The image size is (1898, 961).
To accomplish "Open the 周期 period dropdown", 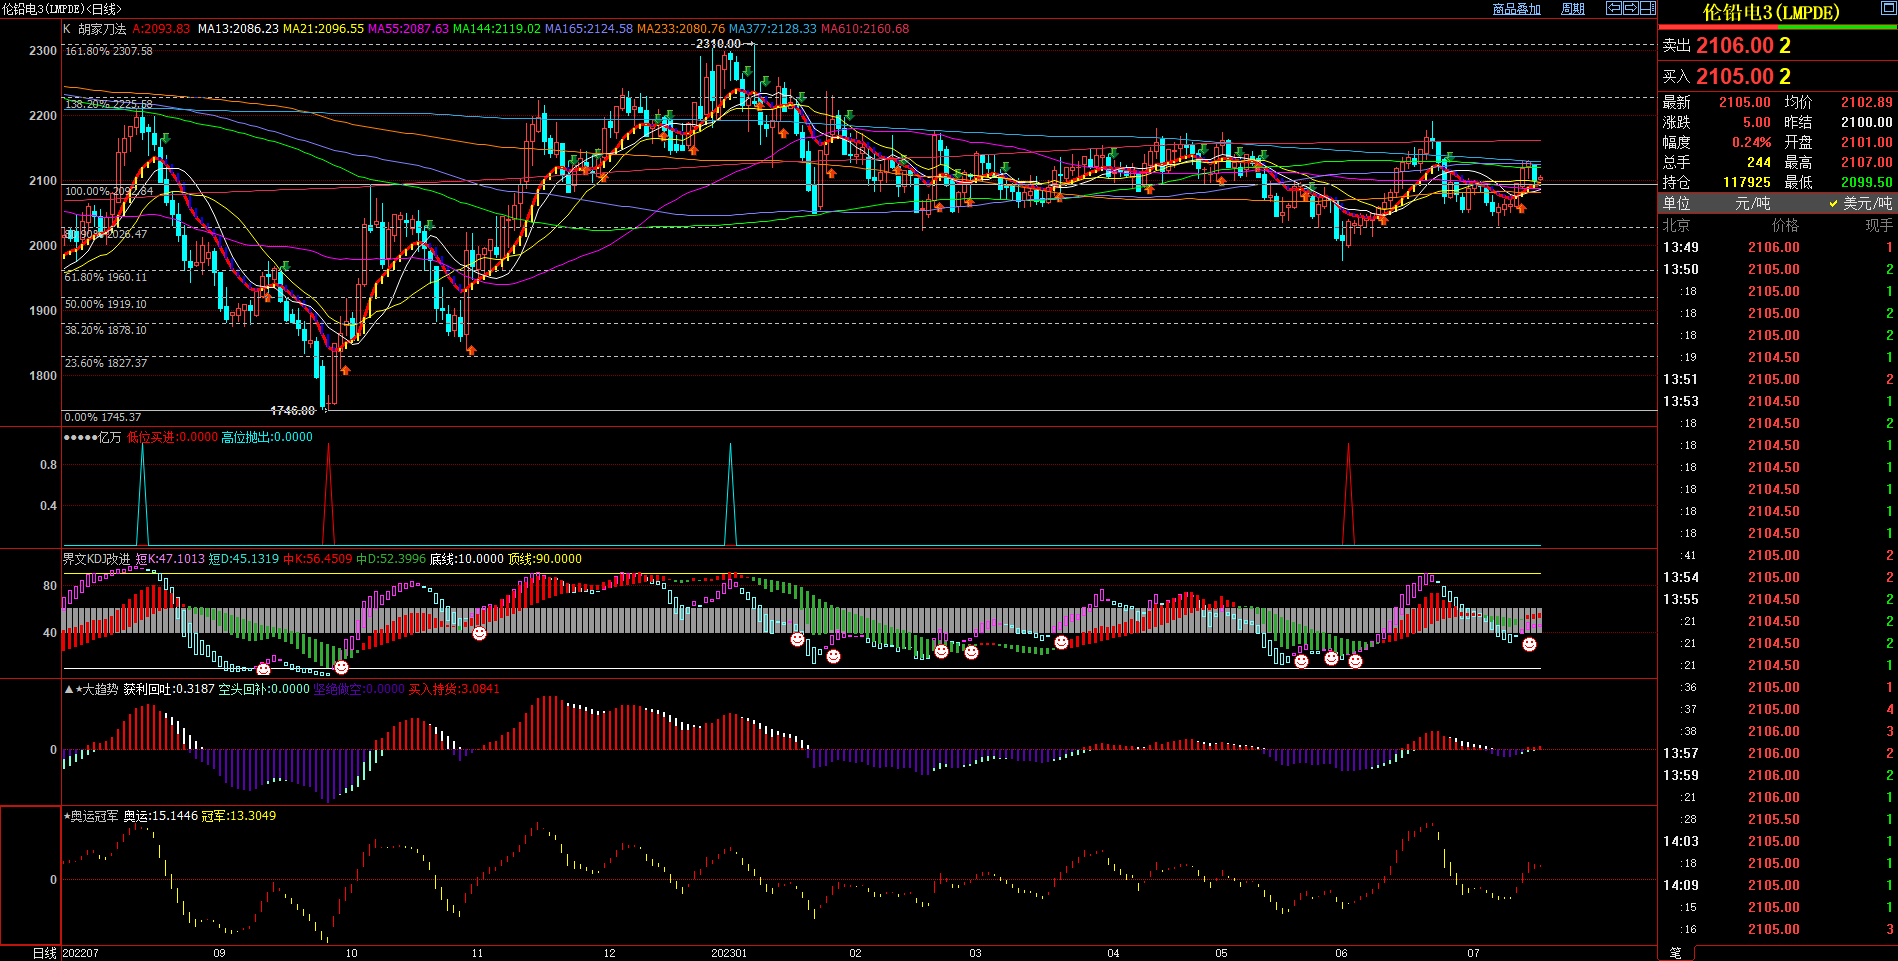I will (1573, 9).
